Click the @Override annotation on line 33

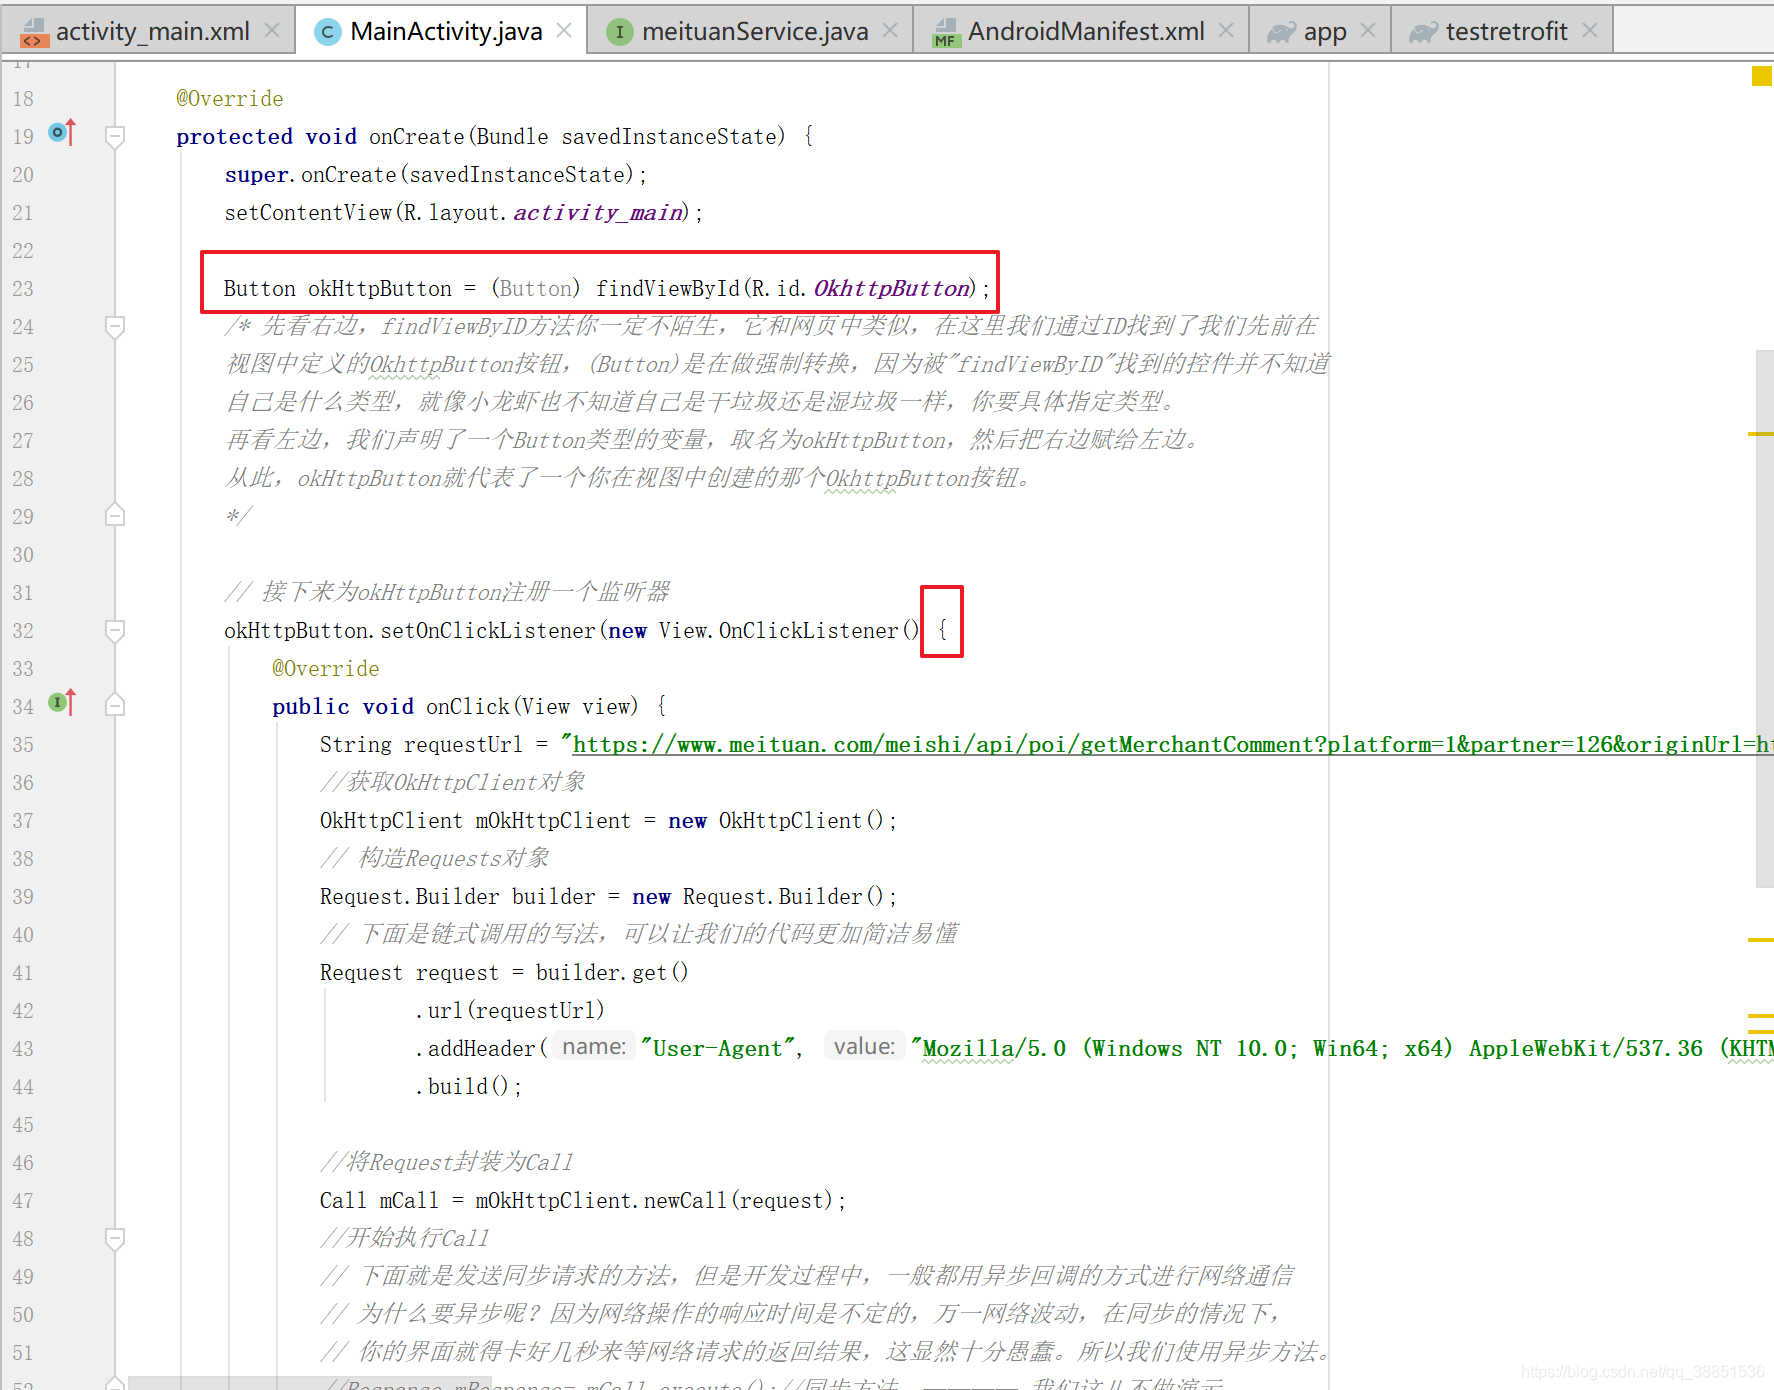coord(326,668)
